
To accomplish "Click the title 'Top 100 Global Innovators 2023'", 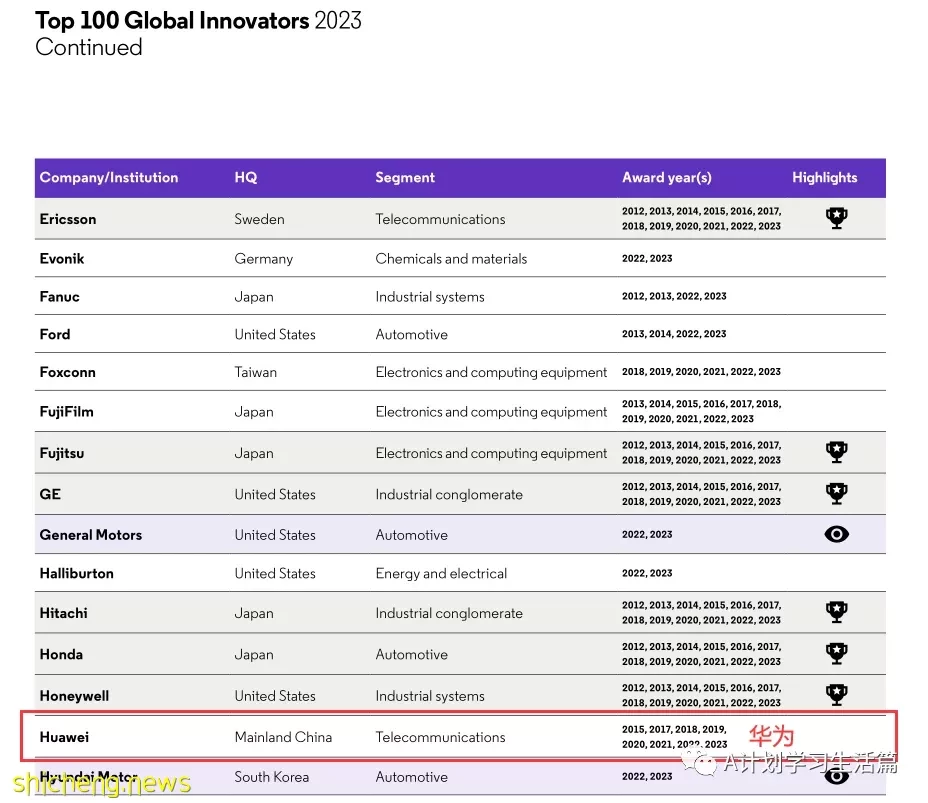I will (198, 21).
